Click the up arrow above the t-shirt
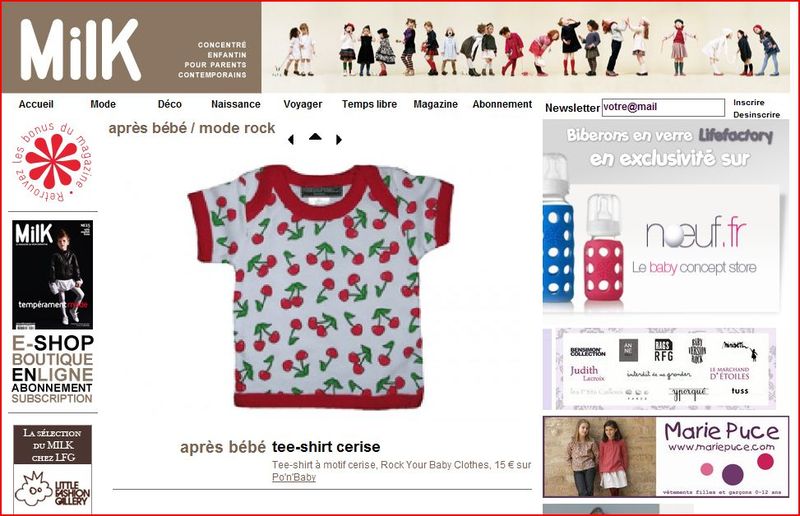This screenshot has height=516, width=800. coord(315,136)
